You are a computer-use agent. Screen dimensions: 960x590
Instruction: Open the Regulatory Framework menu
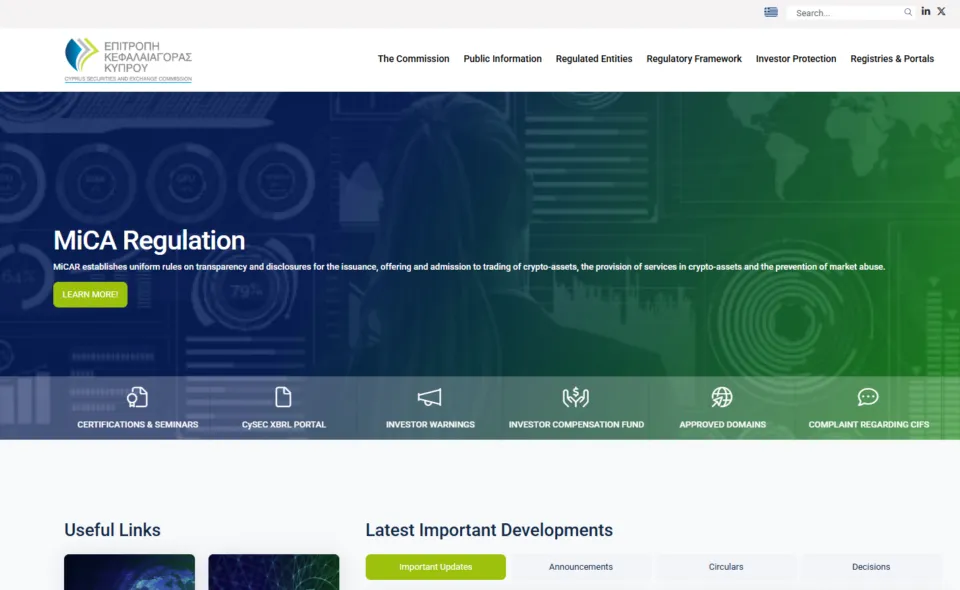tap(694, 59)
